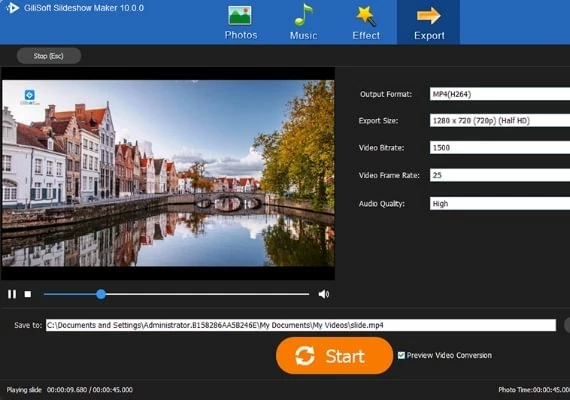Click the Video Frame Rate label
Image resolution: width=570 pixels, height=400 pixels.
coord(389,175)
